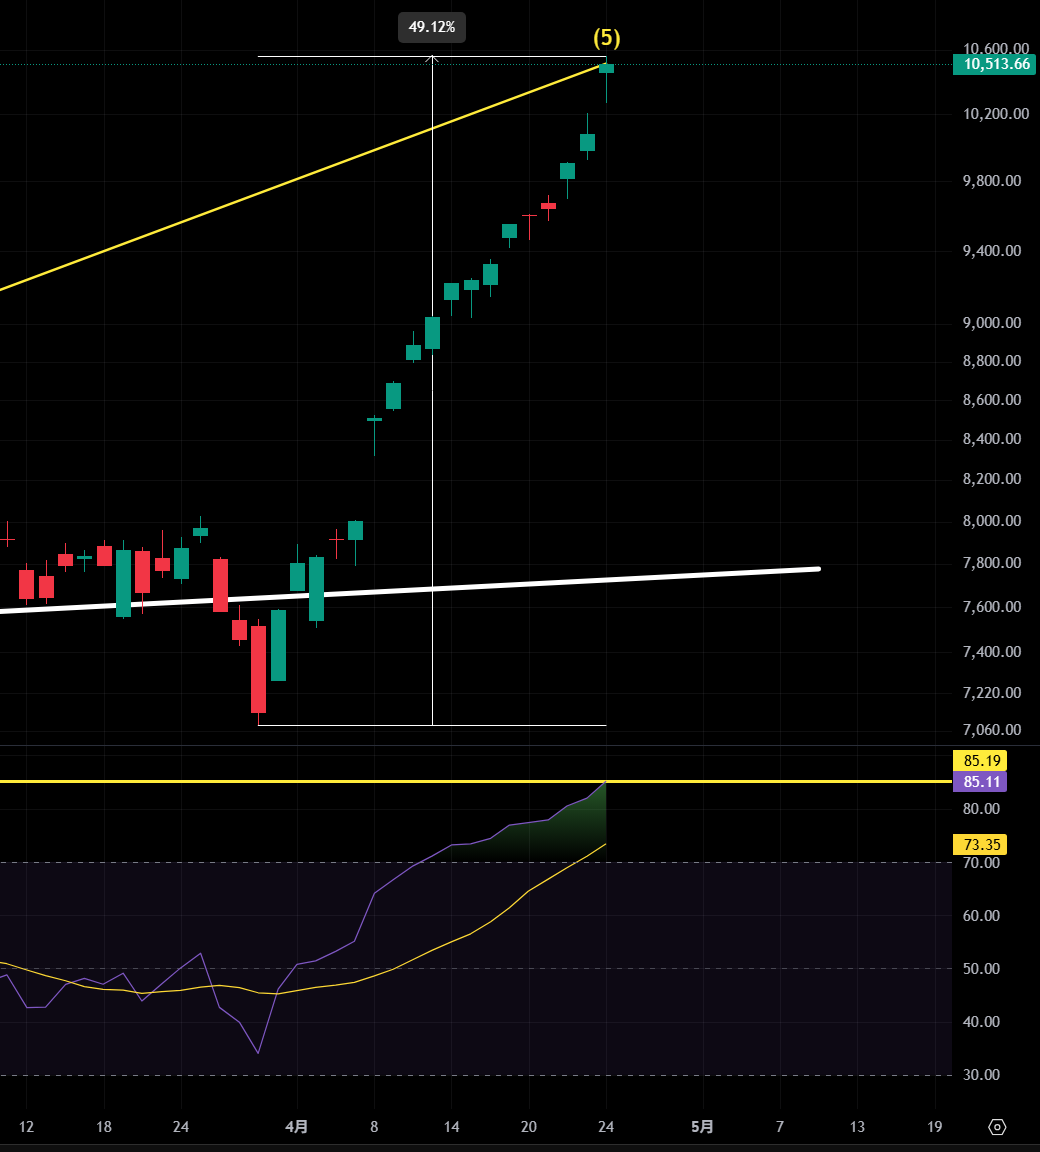This screenshot has height=1152, width=1040.
Task: Select the large red candle at the low
Action: coord(258,668)
